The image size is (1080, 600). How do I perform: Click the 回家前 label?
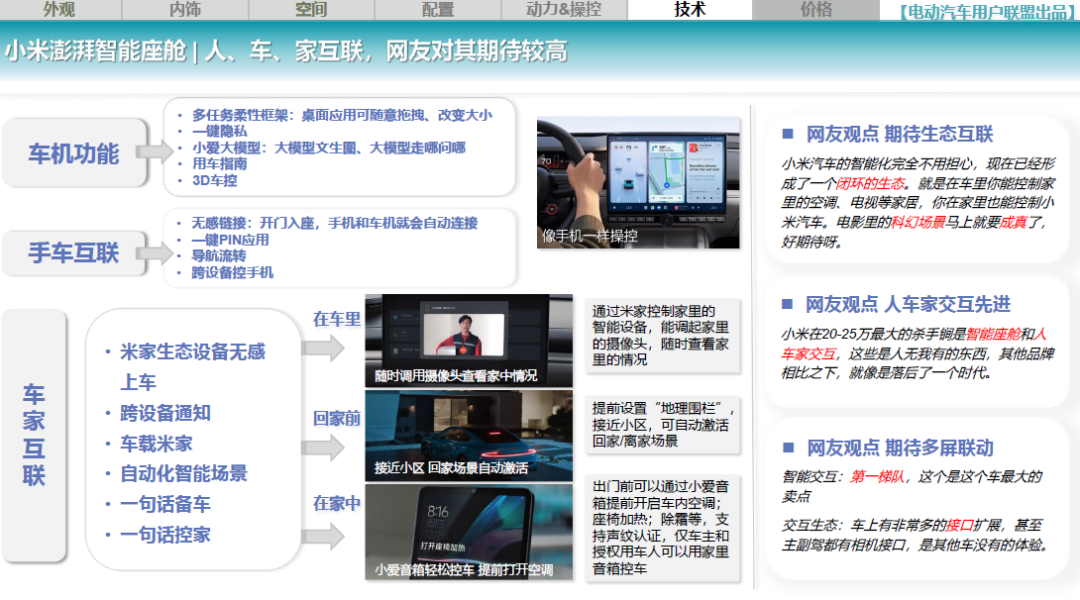pos(337,418)
